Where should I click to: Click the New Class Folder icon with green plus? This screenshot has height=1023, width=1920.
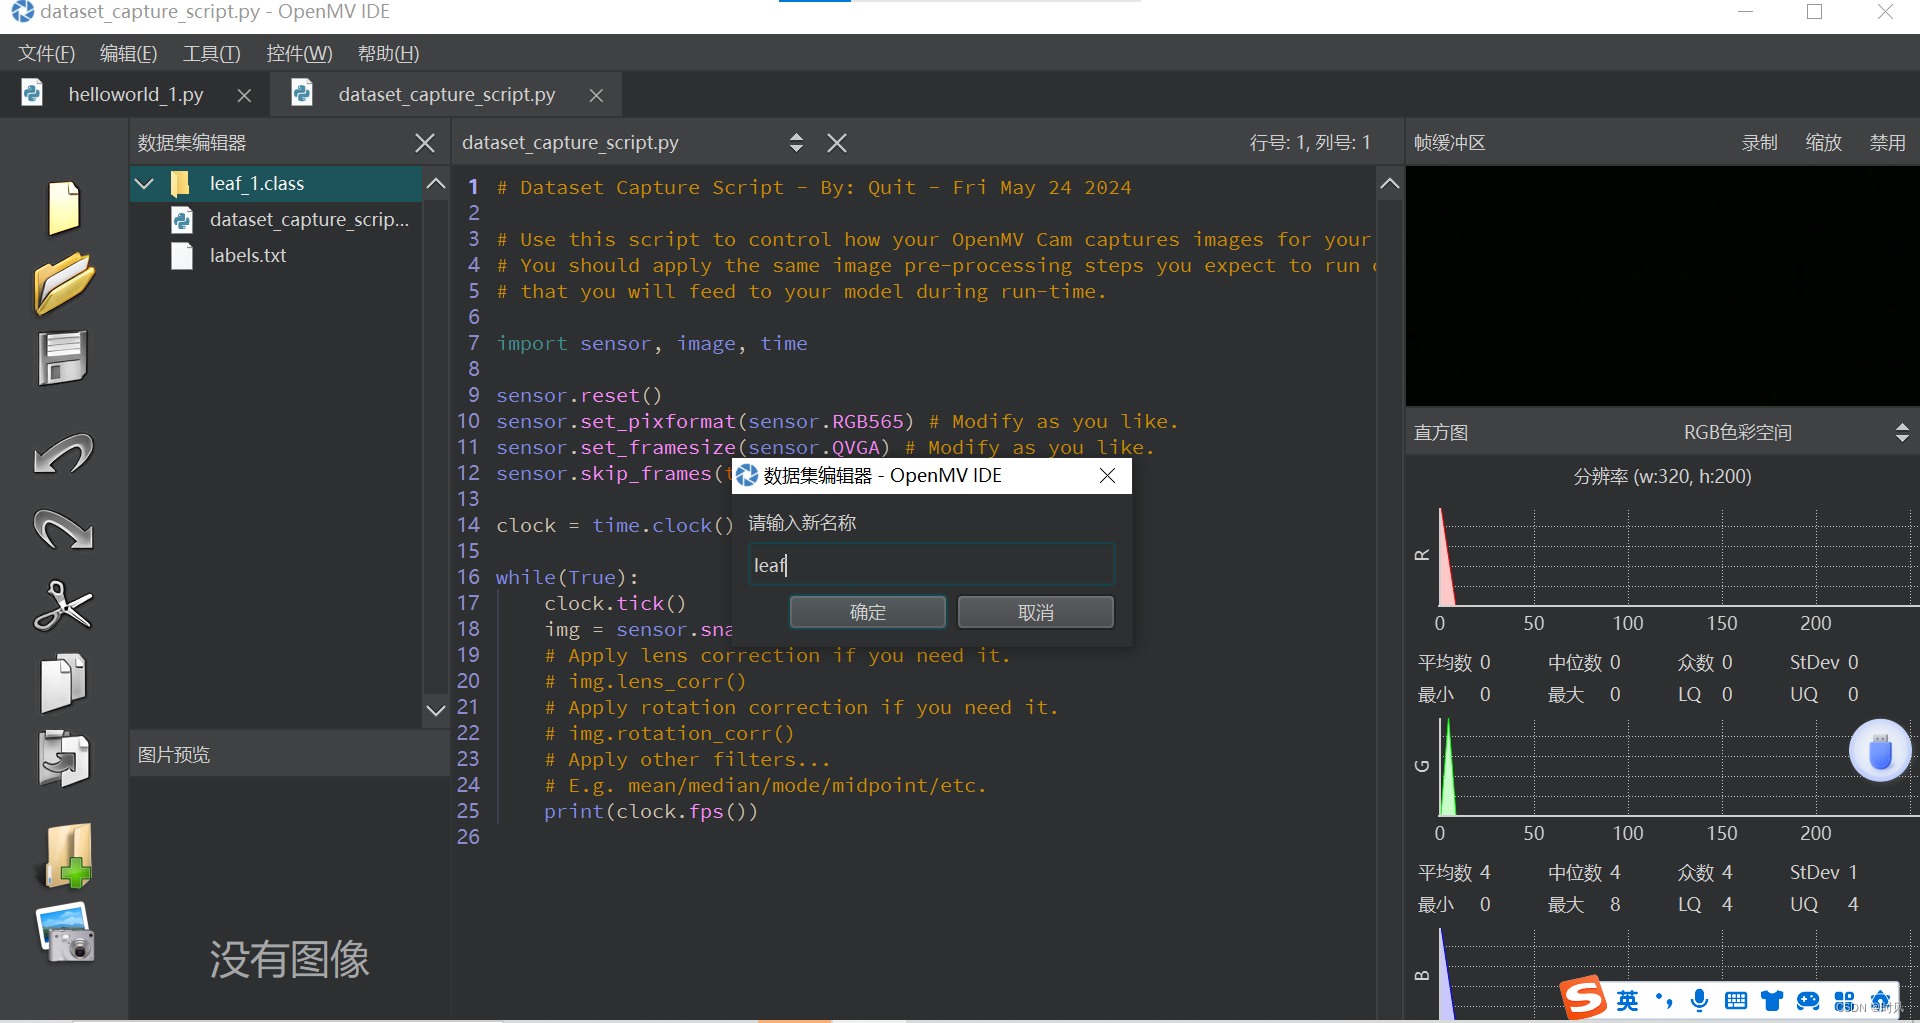click(x=68, y=856)
